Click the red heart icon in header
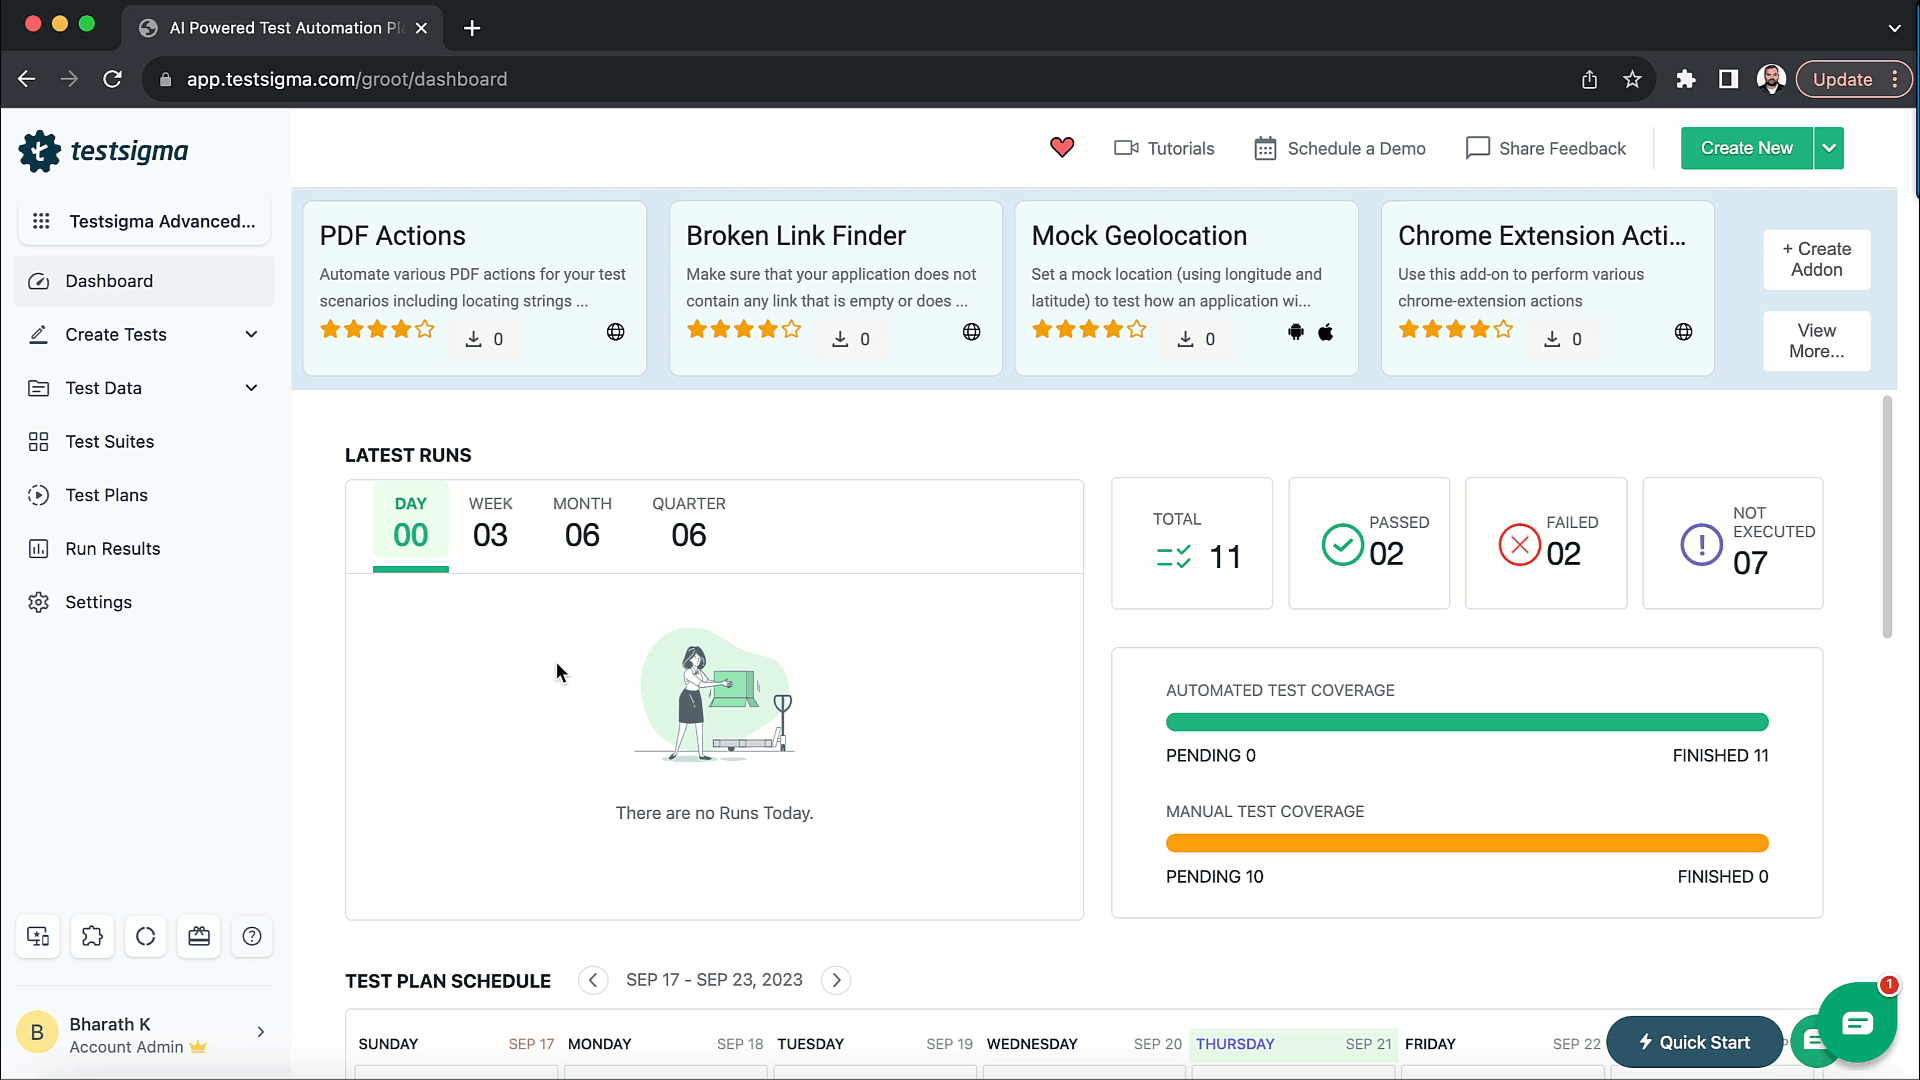This screenshot has height=1080, width=1920. (1062, 148)
